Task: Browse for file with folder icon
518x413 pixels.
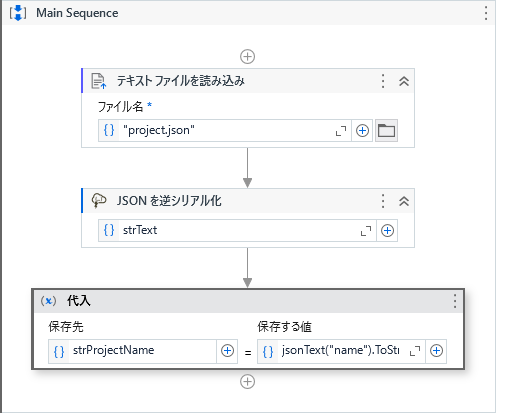Action: (386, 130)
